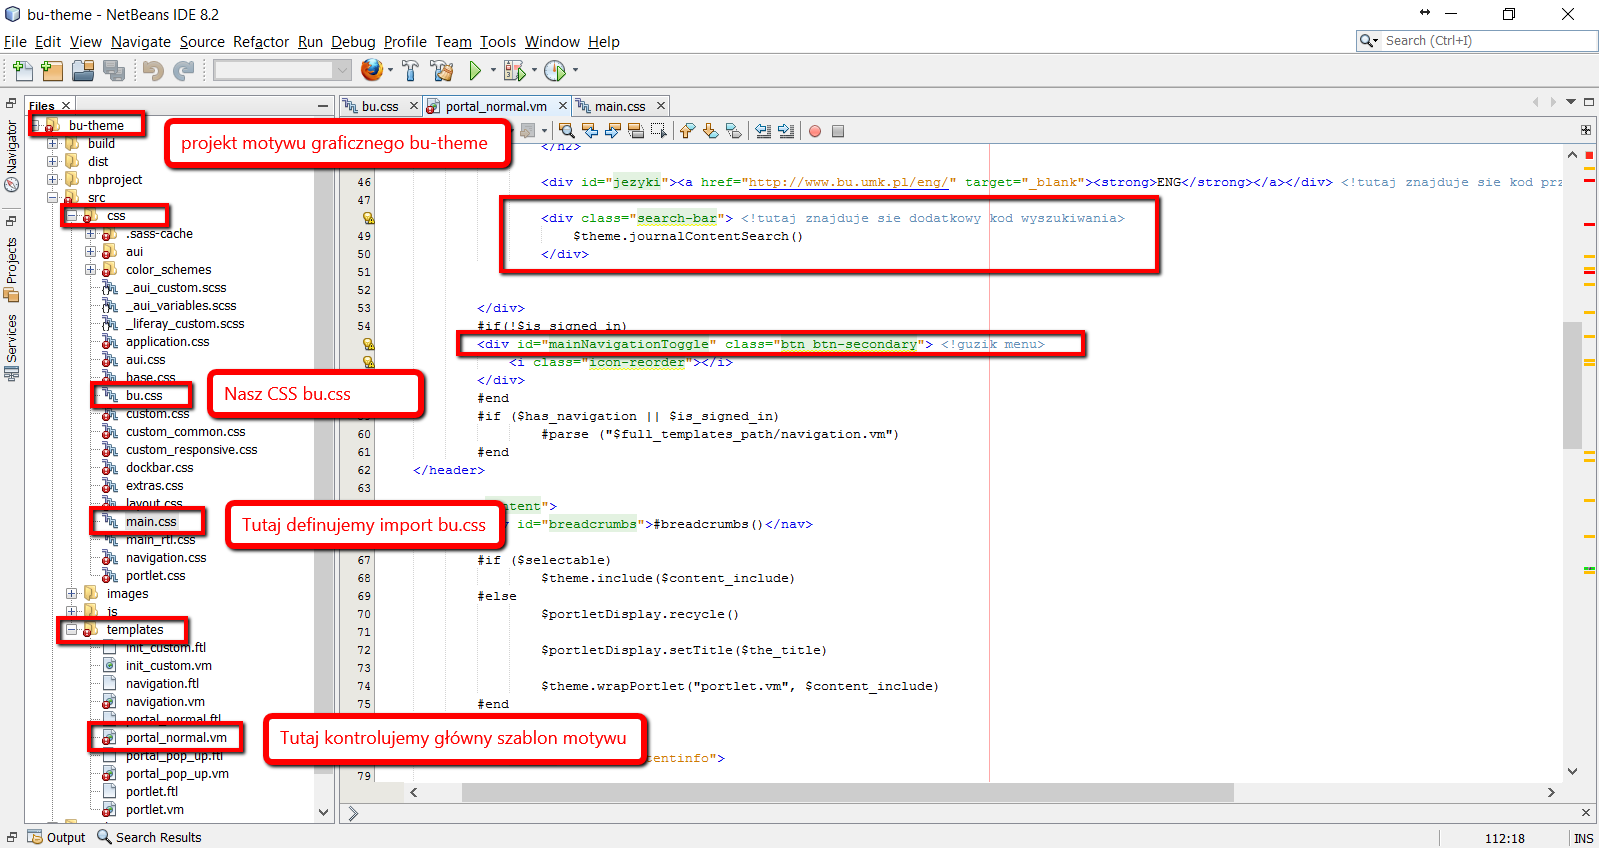Click the Clean and Build icon
Screen dimensions: 1599x848
click(x=441, y=70)
